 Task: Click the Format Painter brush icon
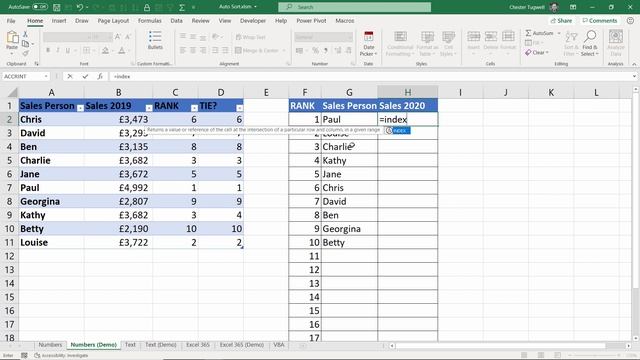[x=26, y=53]
